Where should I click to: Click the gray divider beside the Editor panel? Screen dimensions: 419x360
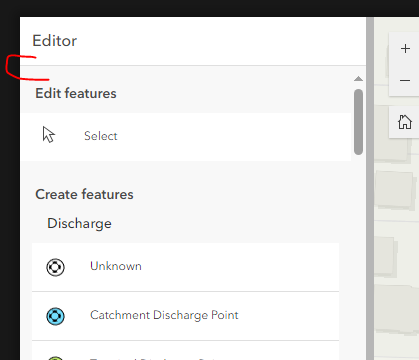[x=370, y=188]
